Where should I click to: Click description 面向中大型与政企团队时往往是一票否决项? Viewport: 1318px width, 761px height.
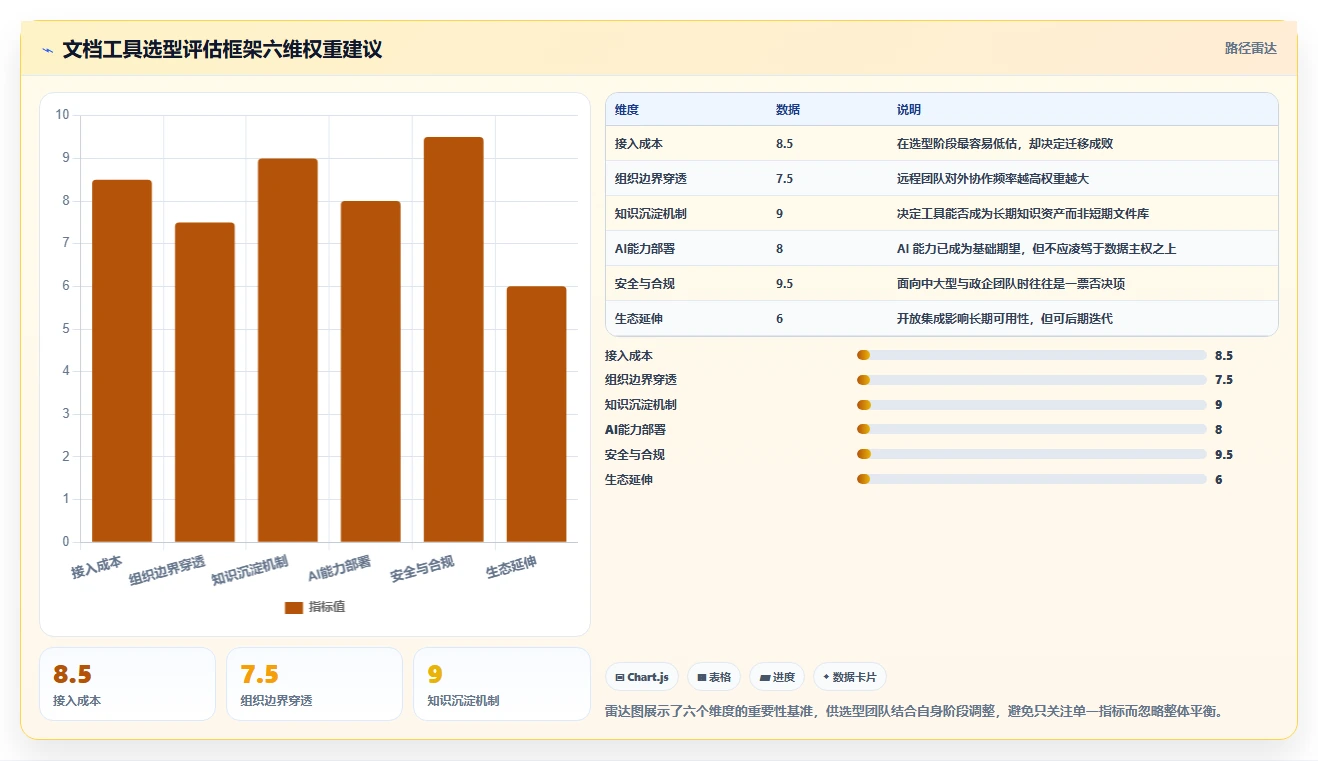pyautogui.click(x=1011, y=284)
